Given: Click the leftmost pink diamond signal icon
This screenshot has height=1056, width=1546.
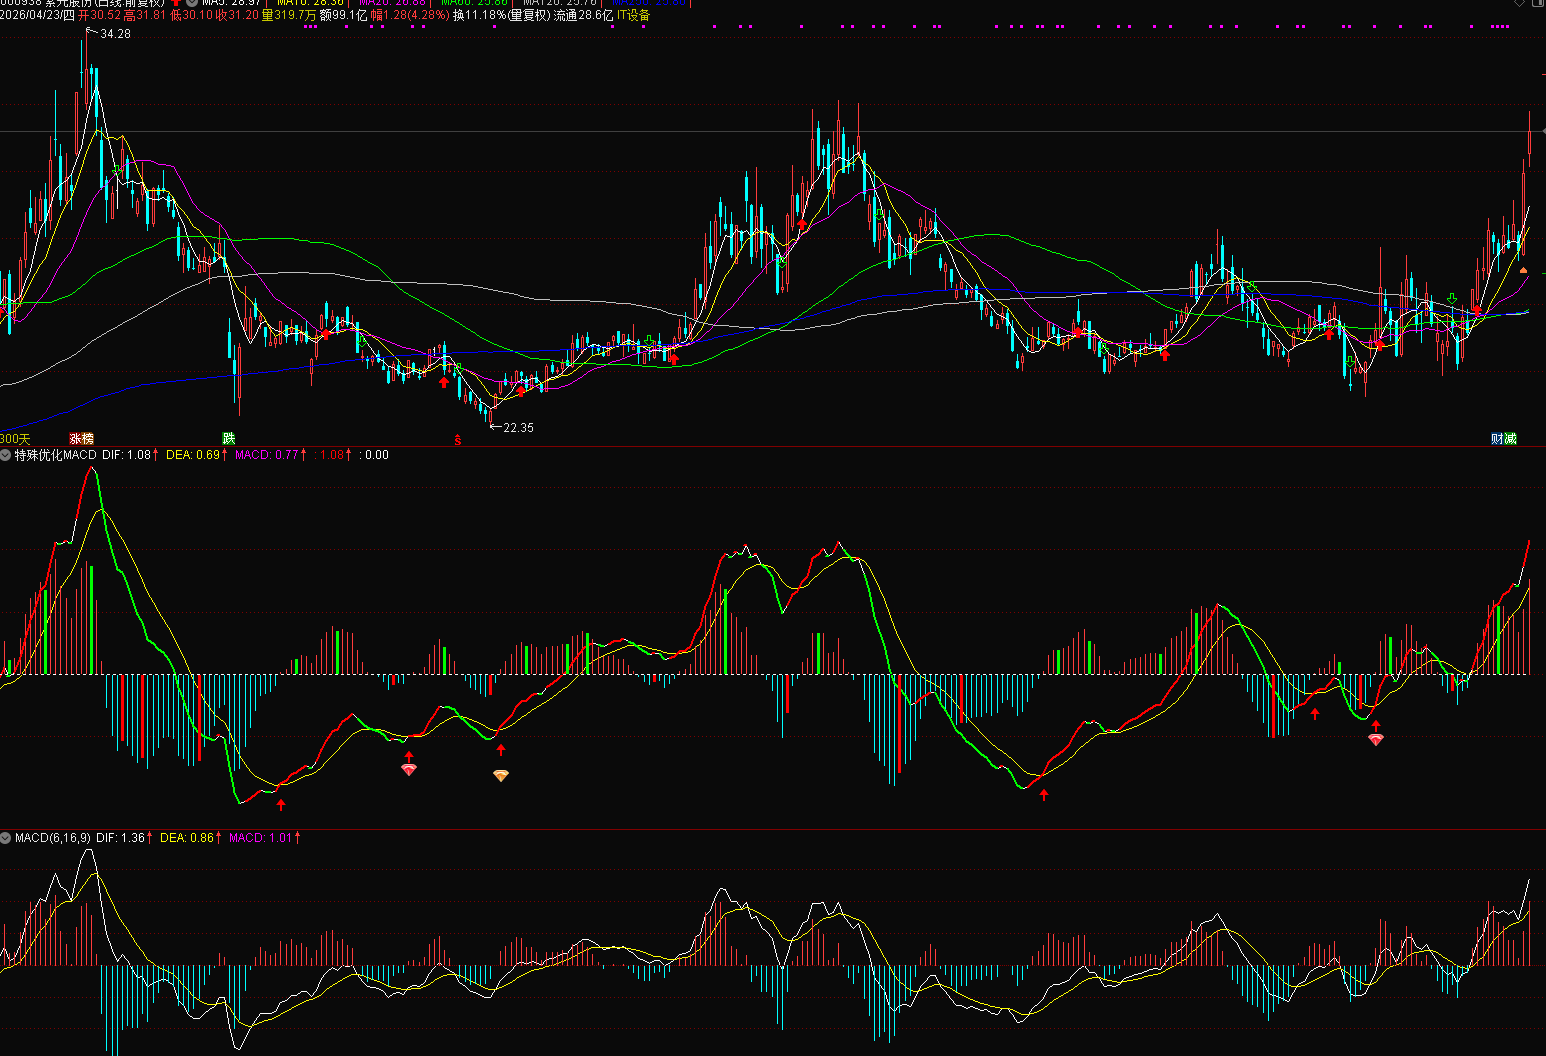Looking at the screenshot, I should point(409,769).
